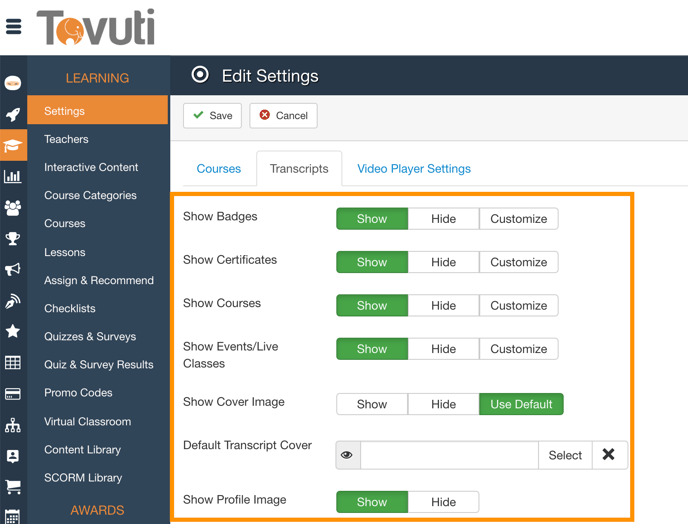Select the users group icon

[x=13, y=208]
